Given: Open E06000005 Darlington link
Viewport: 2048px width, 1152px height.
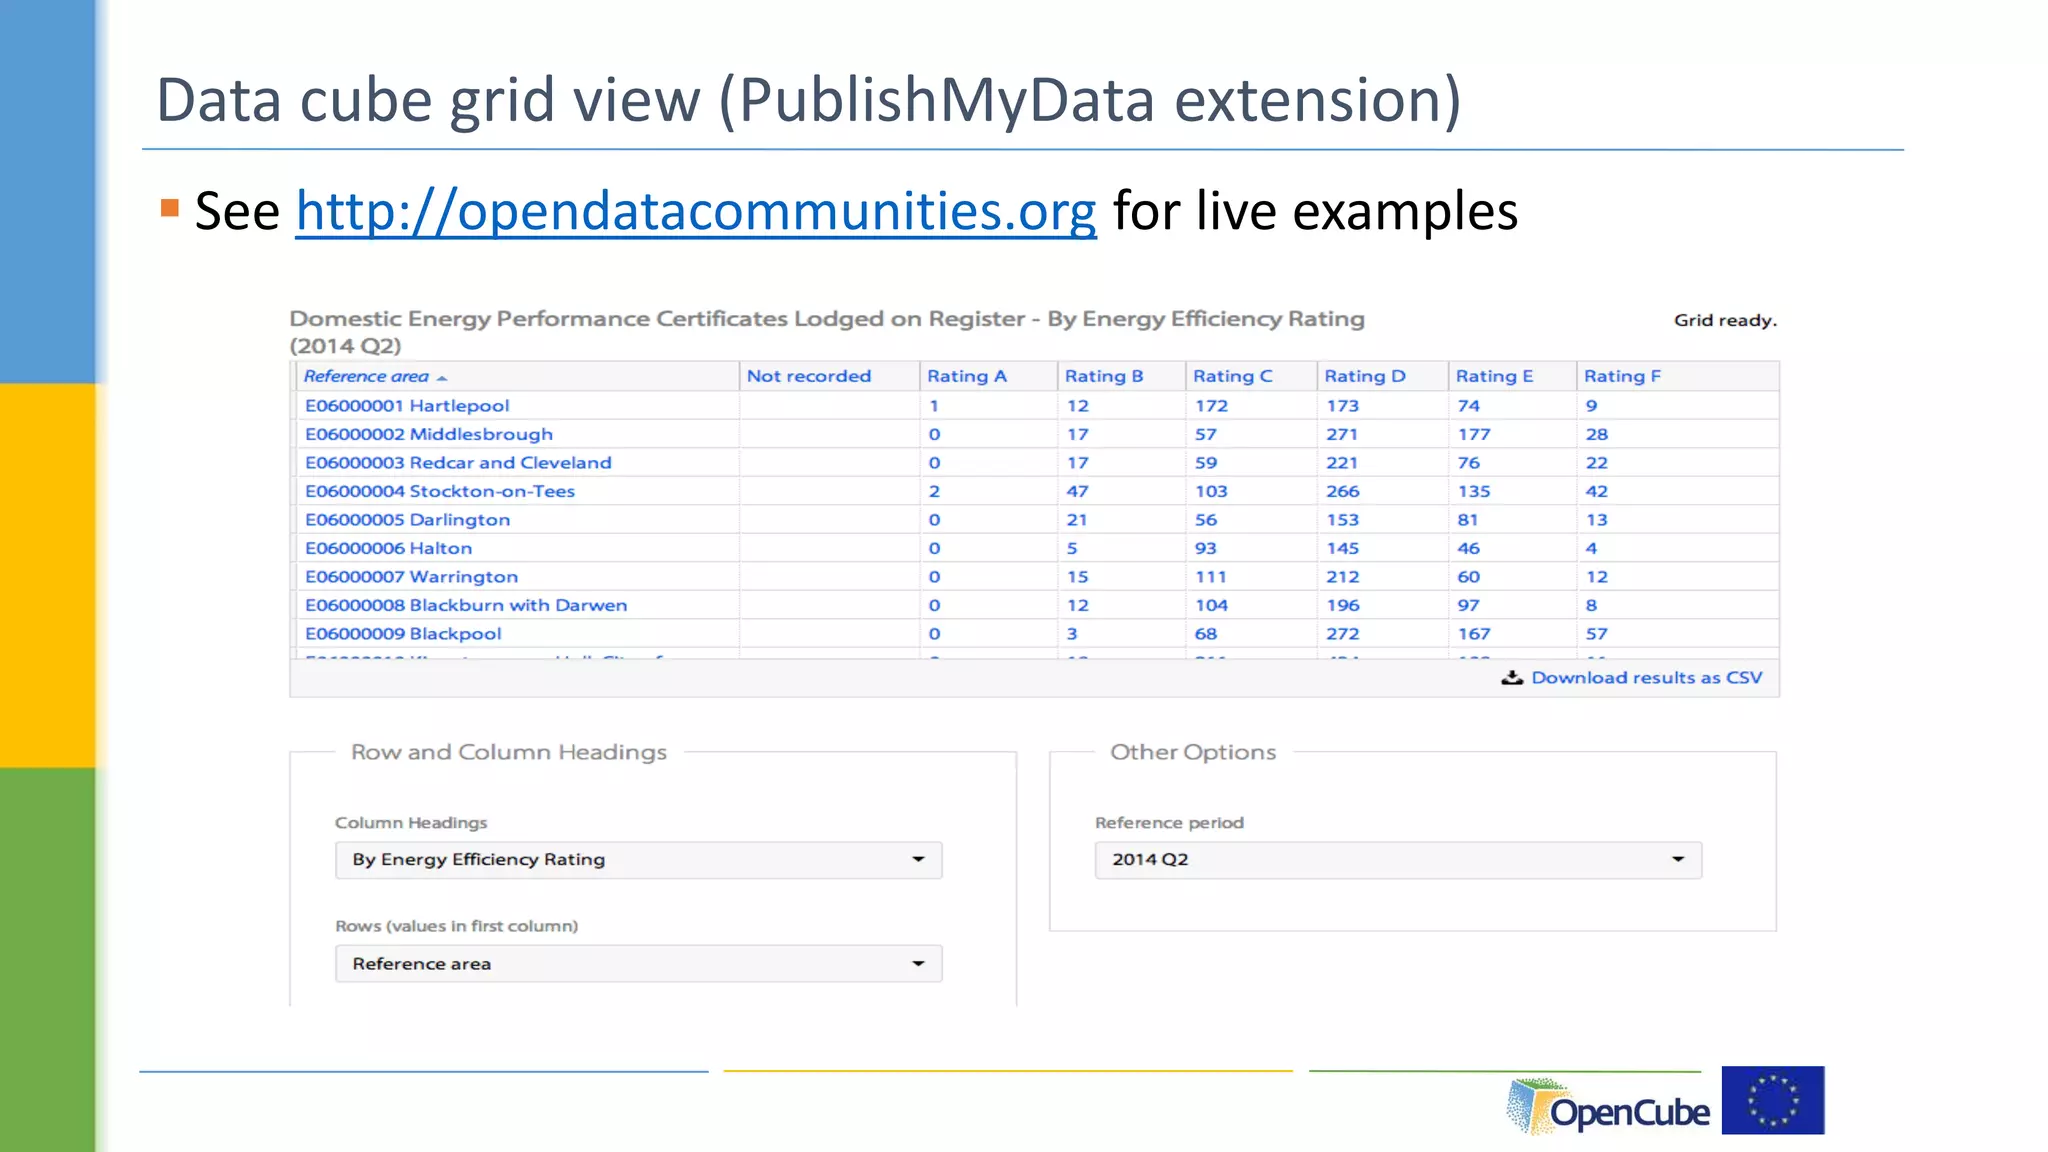Looking at the screenshot, I should pos(407,519).
